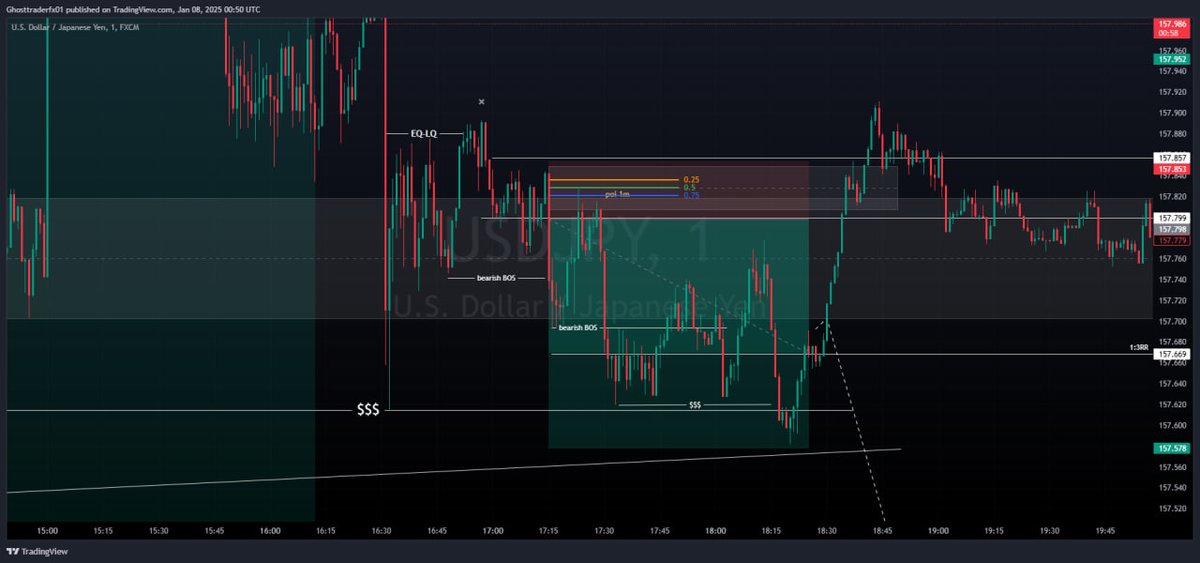The height and width of the screenshot is (563, 1200).
Task: Select 19:00 on the time axis
Action: coord(939,531)
